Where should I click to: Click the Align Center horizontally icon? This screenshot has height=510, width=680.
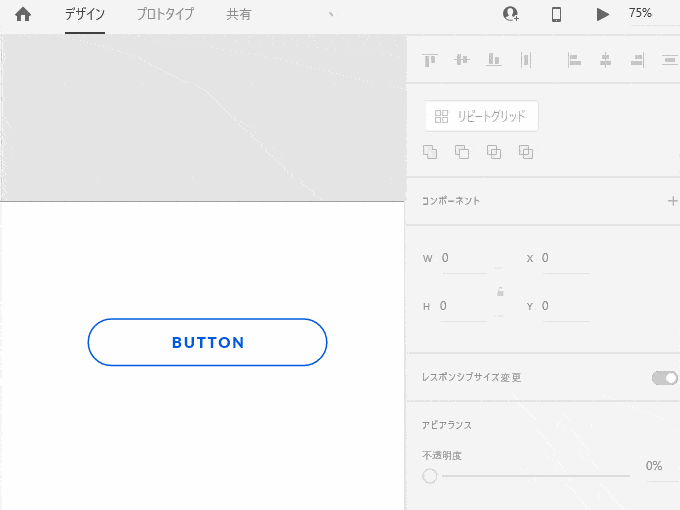[x=605, y=60]
